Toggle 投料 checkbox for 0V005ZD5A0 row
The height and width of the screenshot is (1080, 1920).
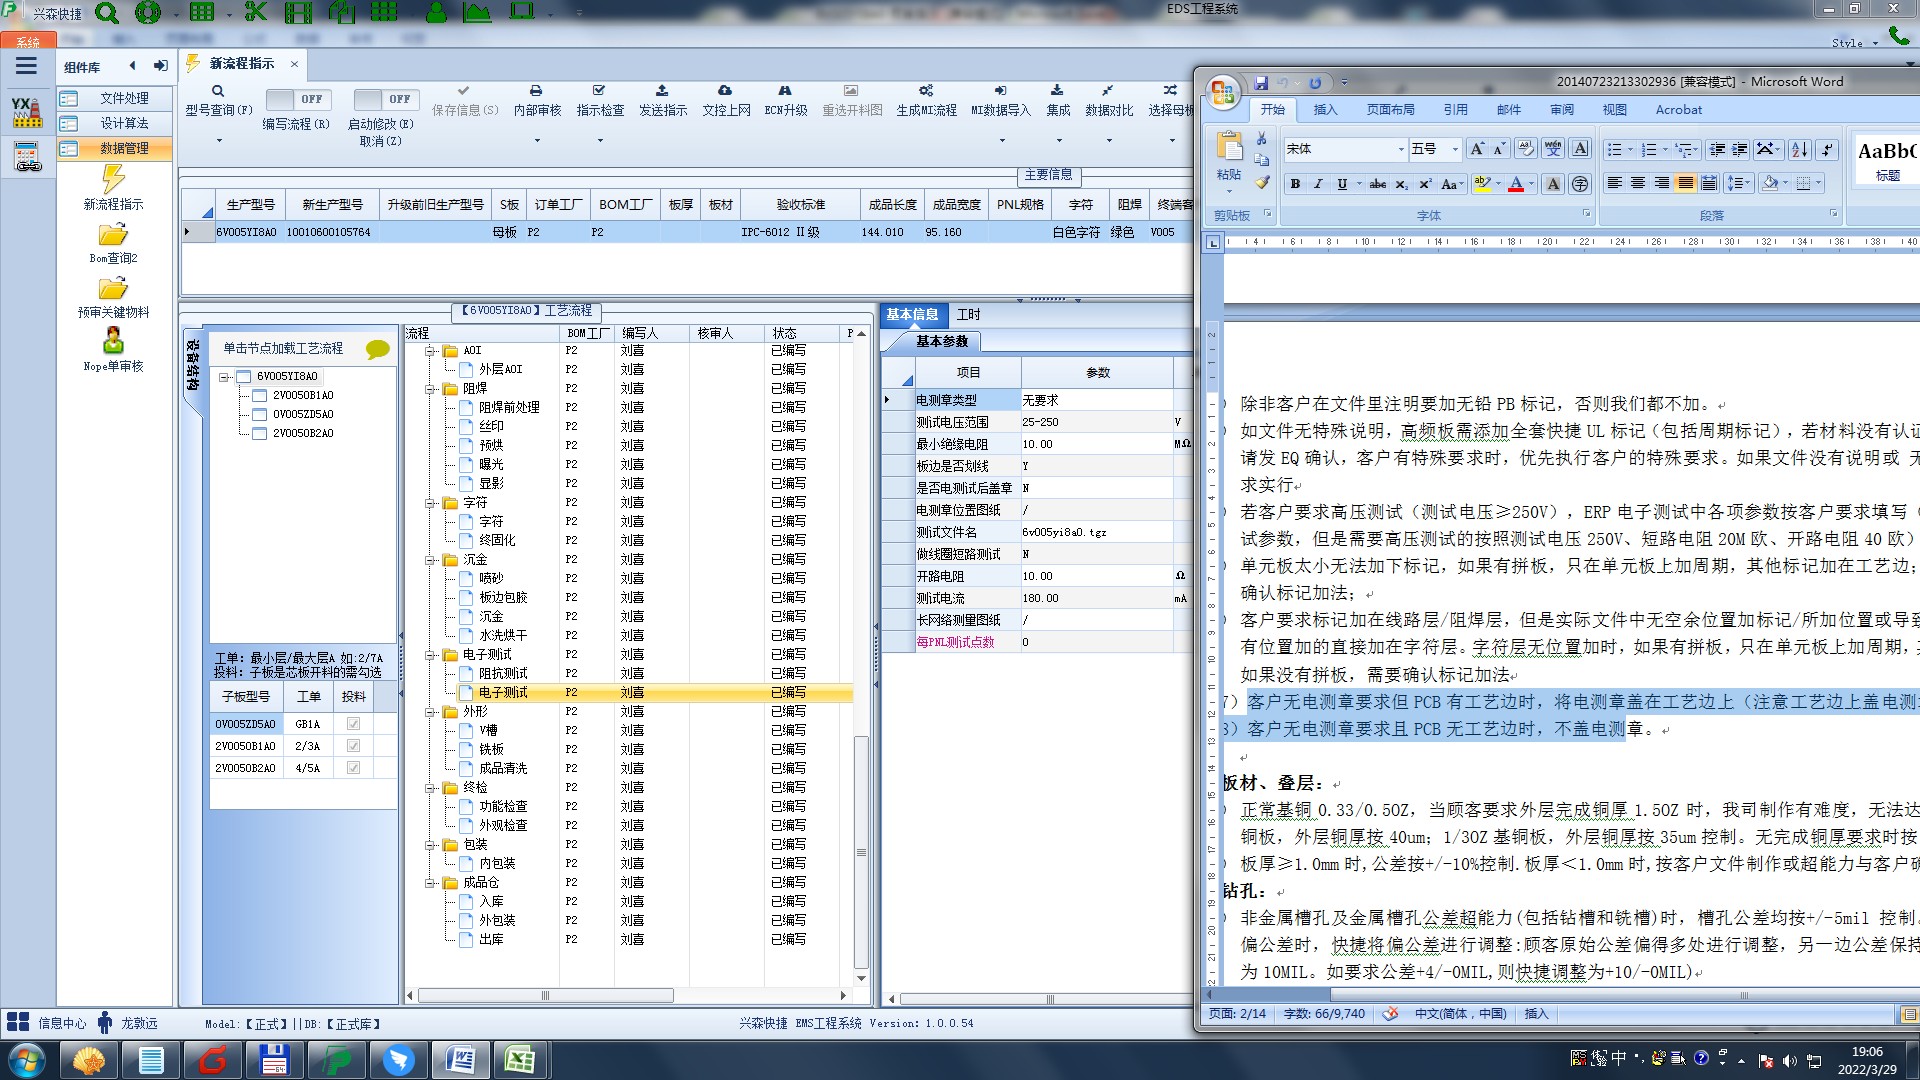click(353, 724)
